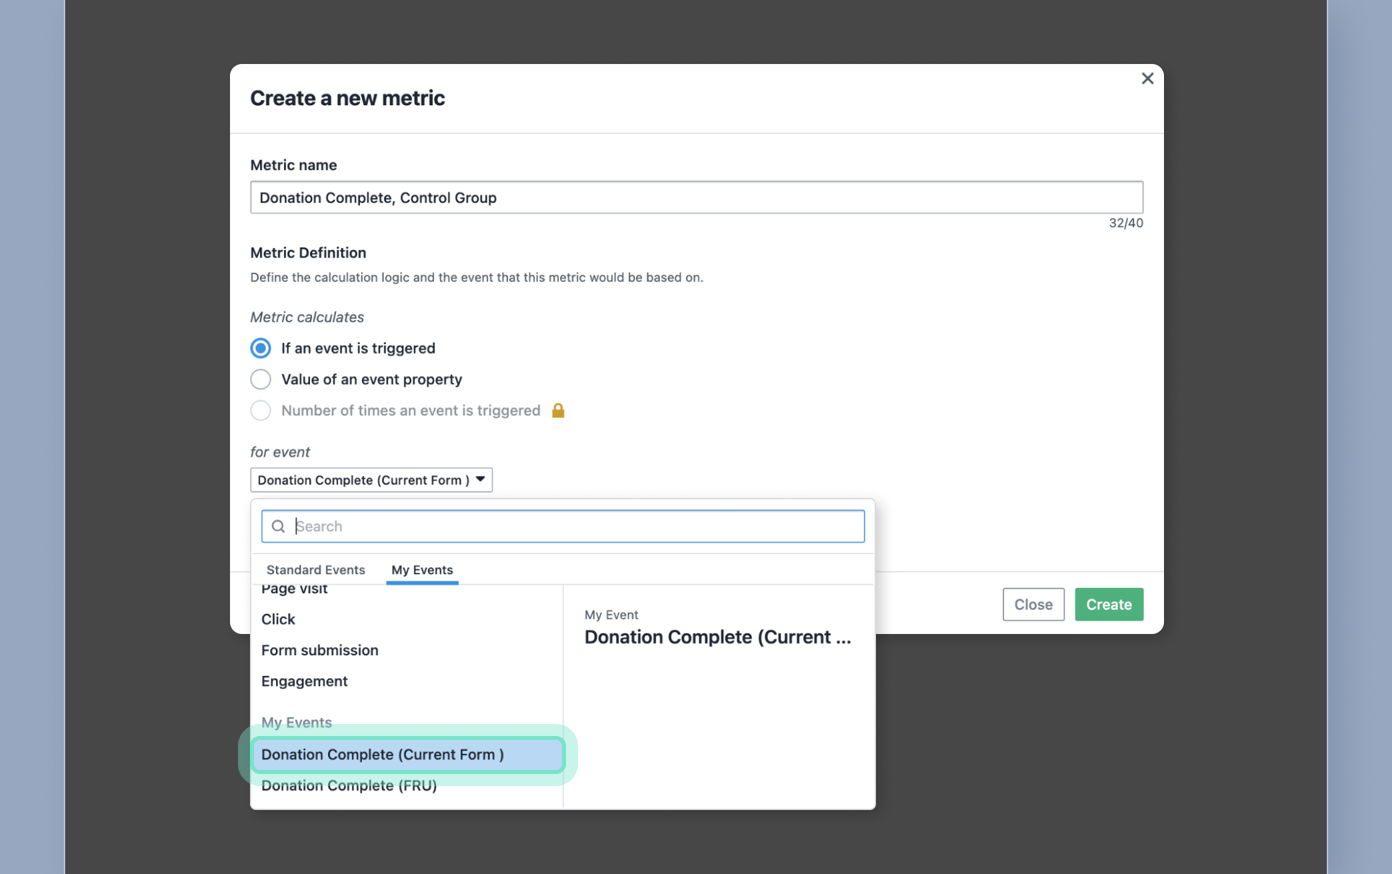Select the 'Engagement' event option

(x=304, y=681)
